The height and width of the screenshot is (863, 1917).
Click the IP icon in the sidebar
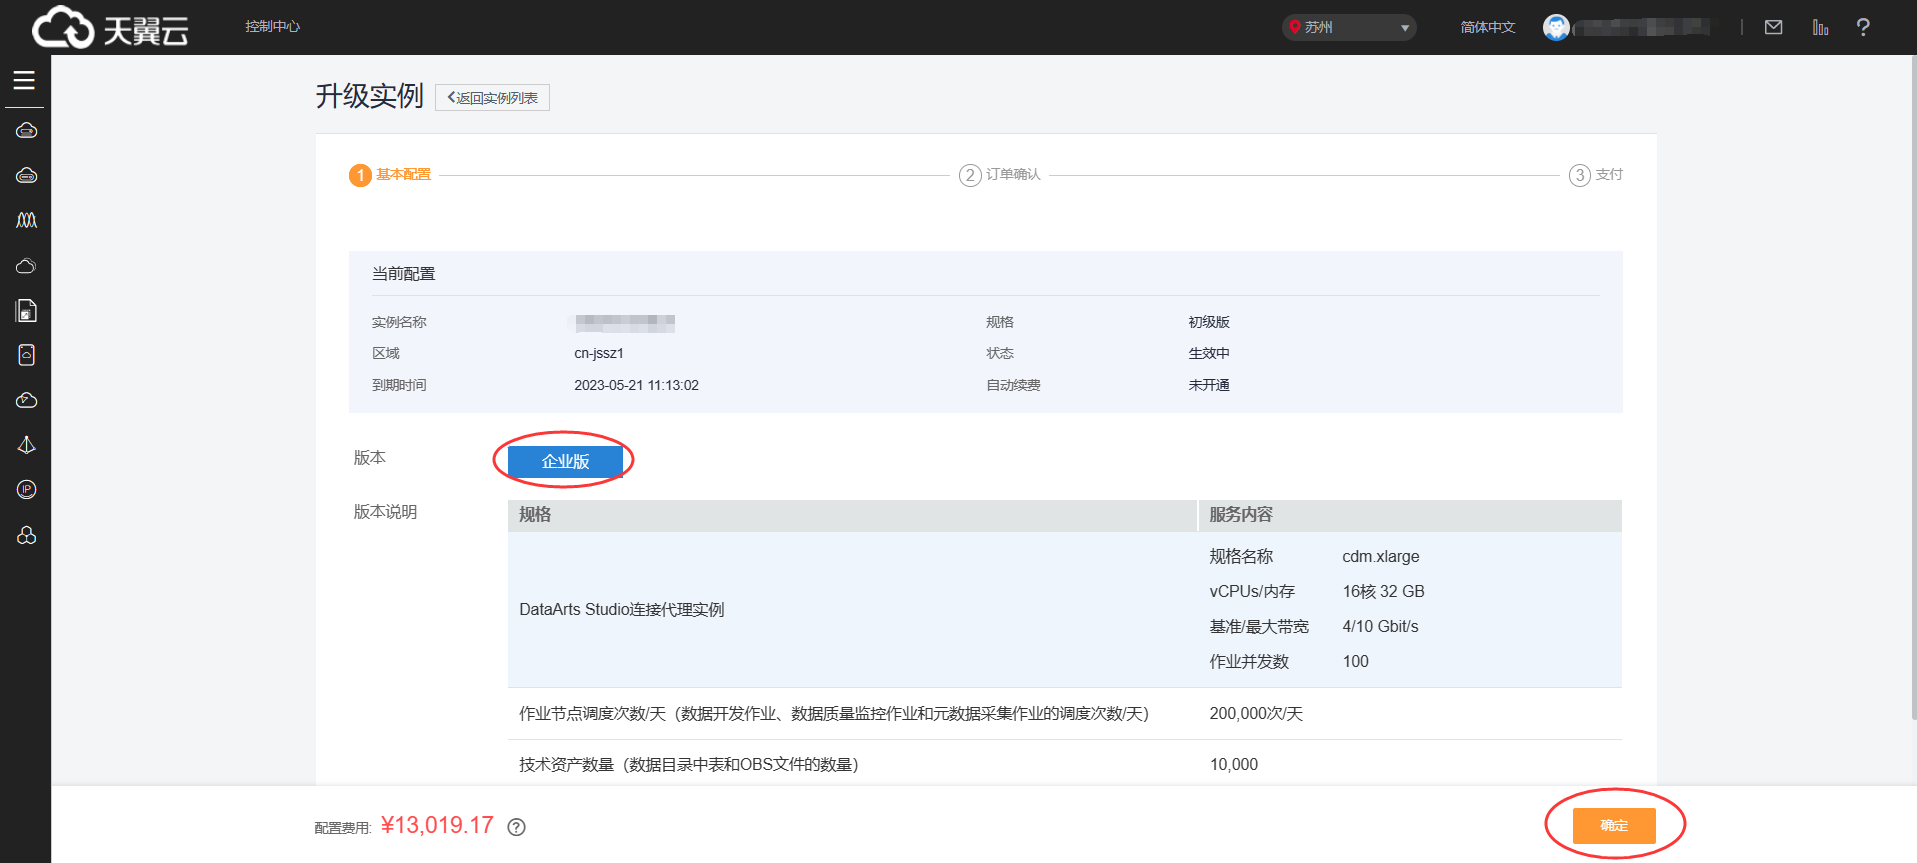(x=26, y=489)
